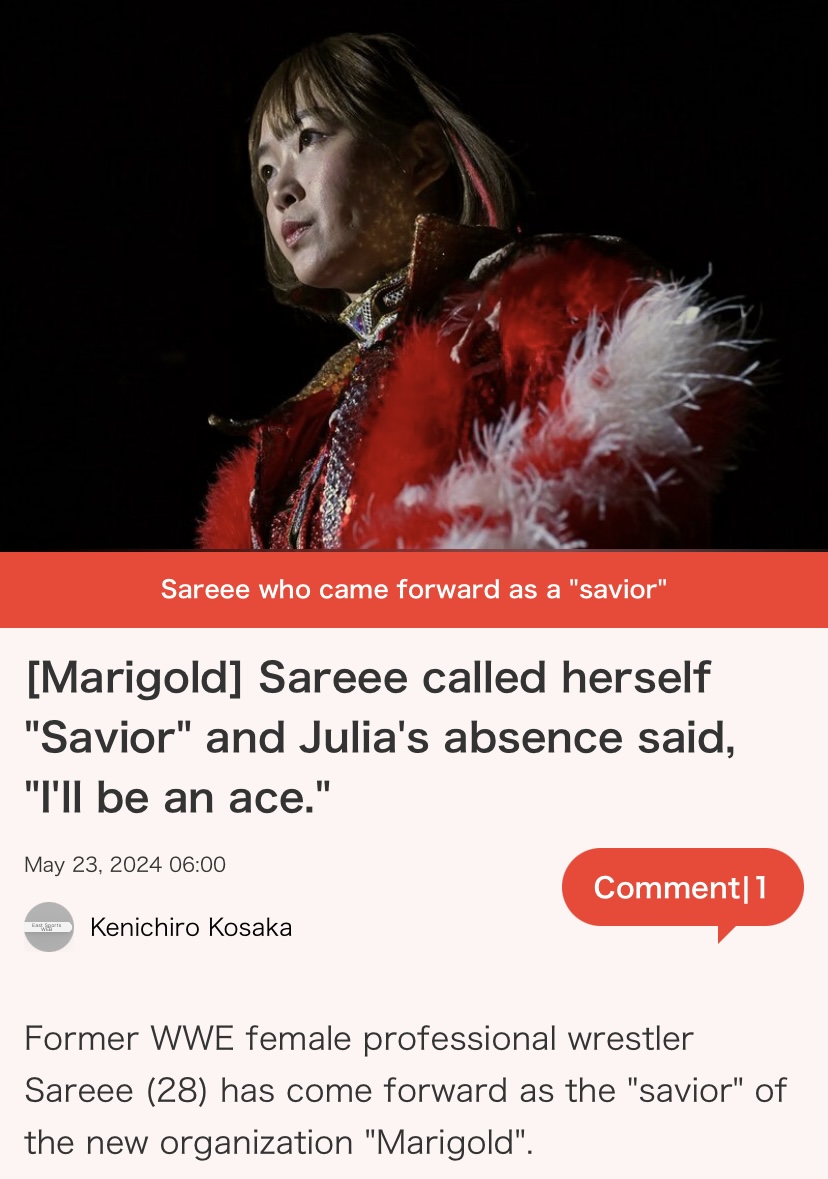Tap "Sareee (28)" in the paragraph
The height and width of the screenshot is (1179, 828).
(116, 1090)
